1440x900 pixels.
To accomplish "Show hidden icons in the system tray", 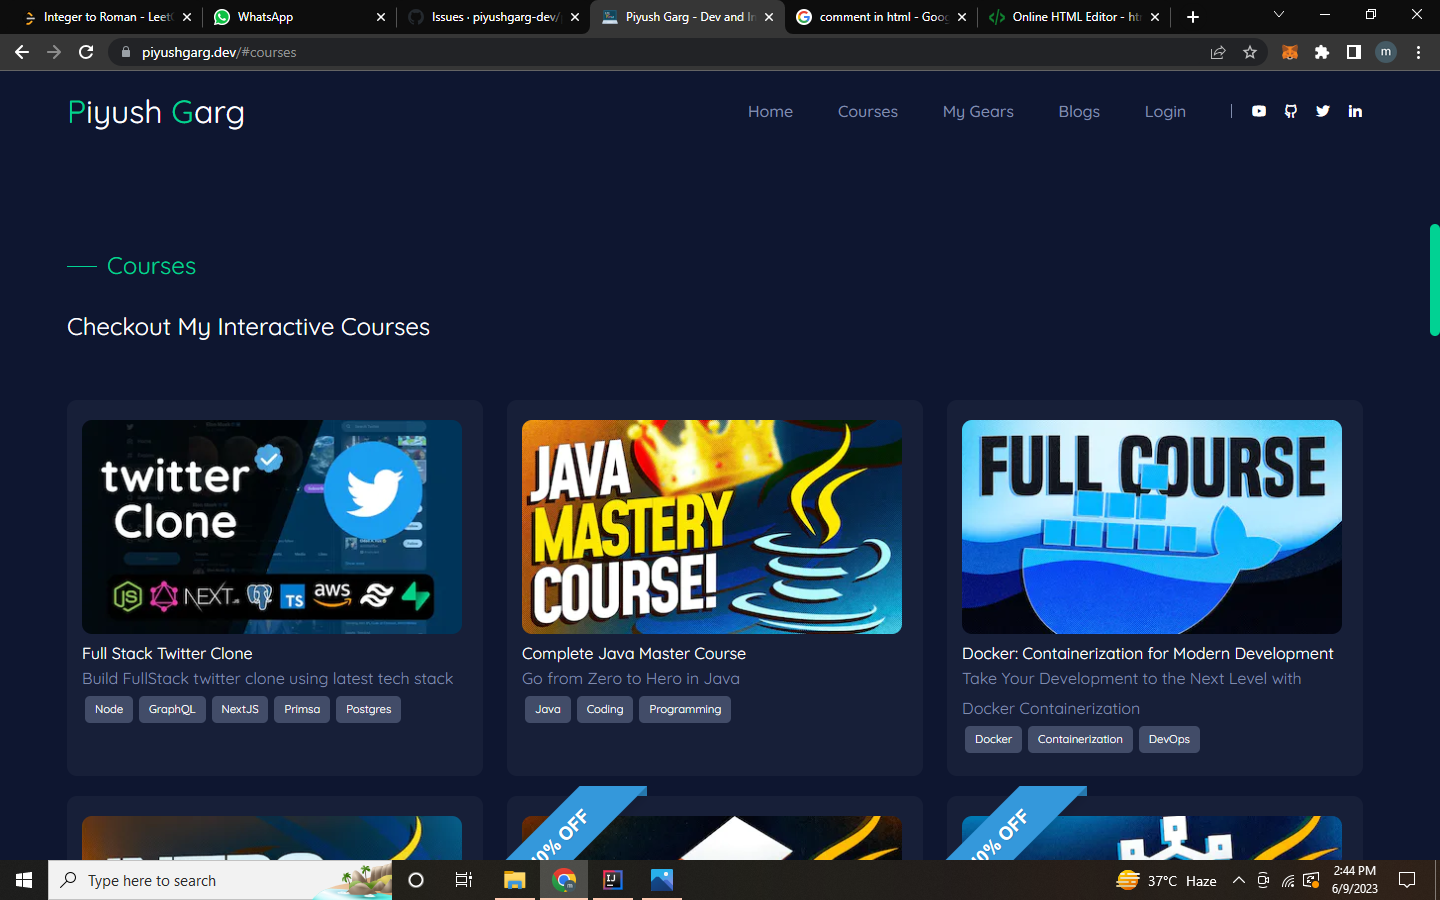I will pyautogui.click(x=1238, y=881).
